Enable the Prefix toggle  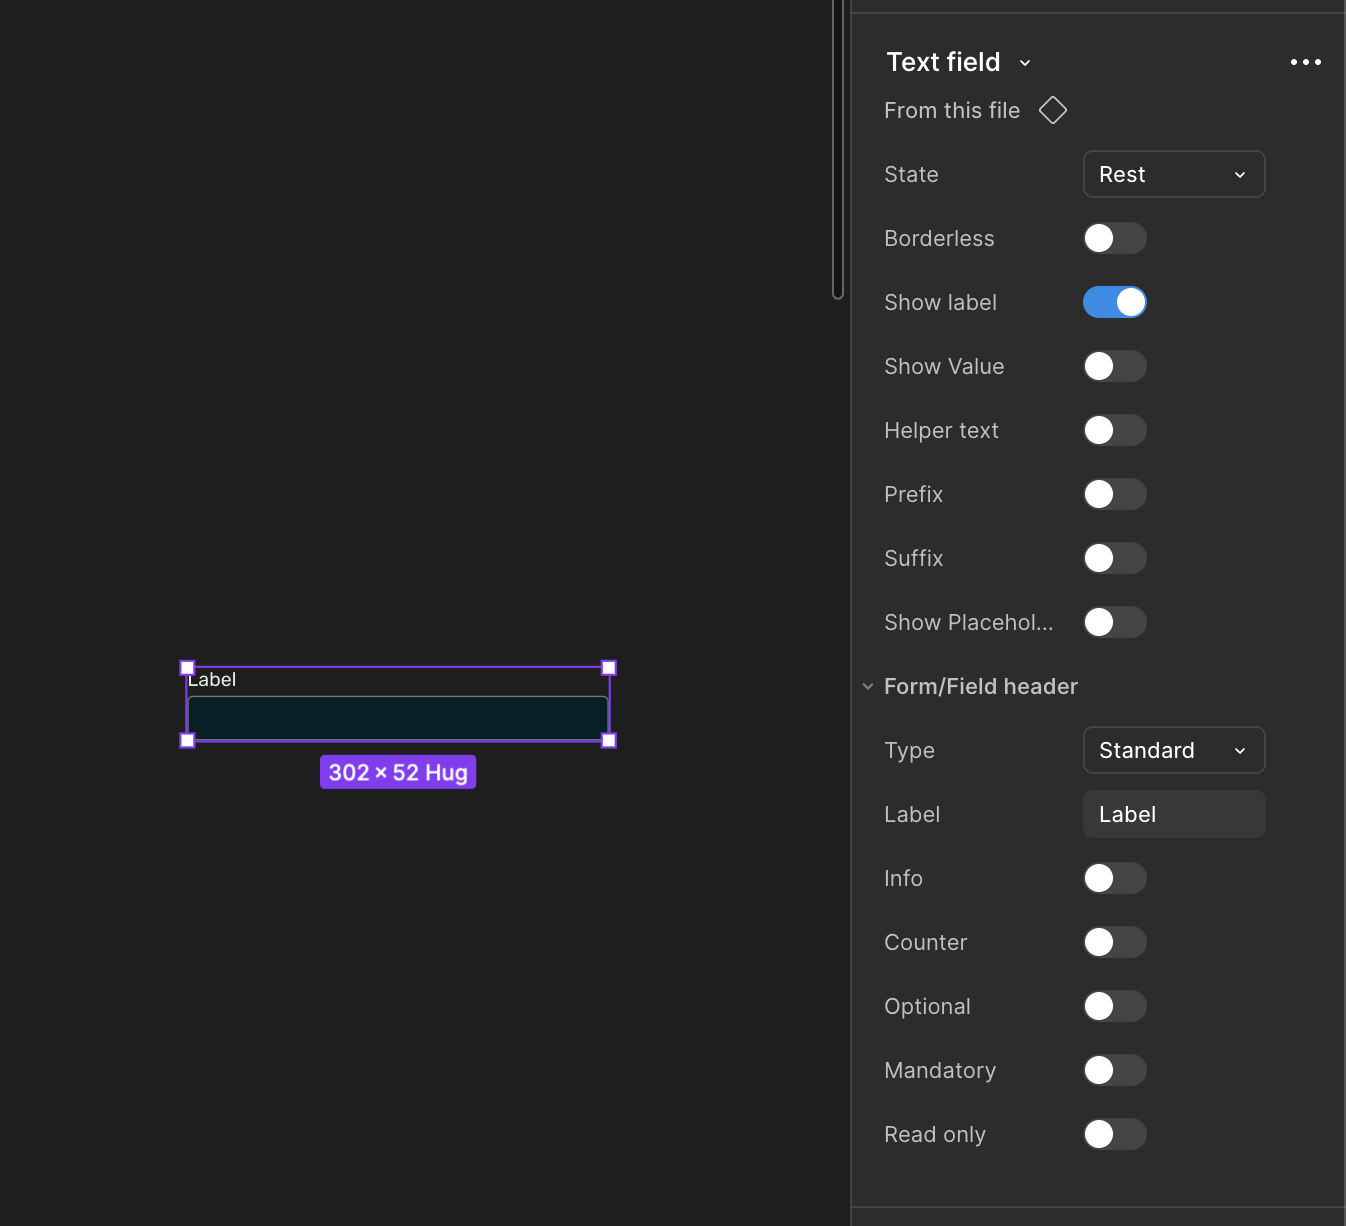tap(1114, 494)
